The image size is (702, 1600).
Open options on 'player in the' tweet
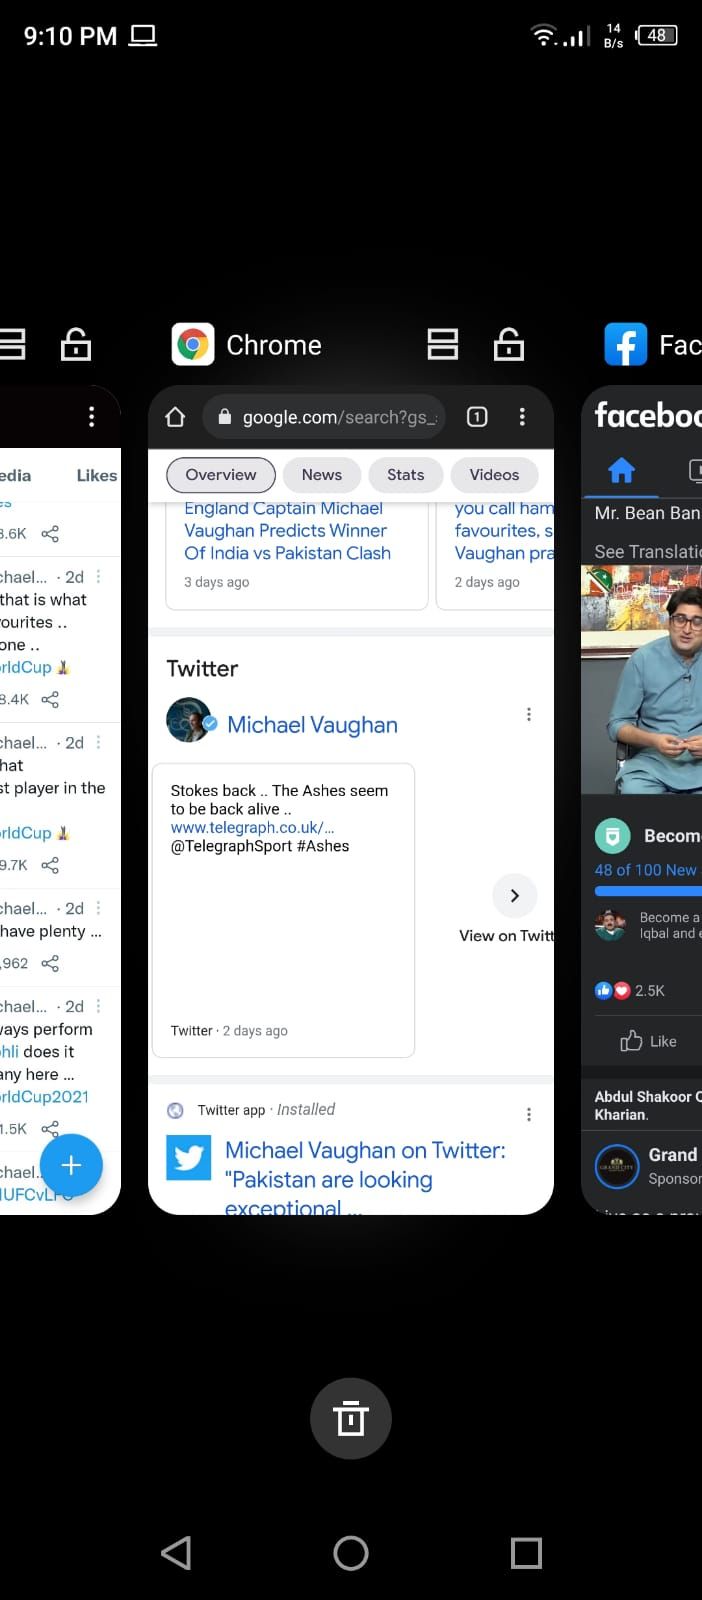click(x=98, y=743)
